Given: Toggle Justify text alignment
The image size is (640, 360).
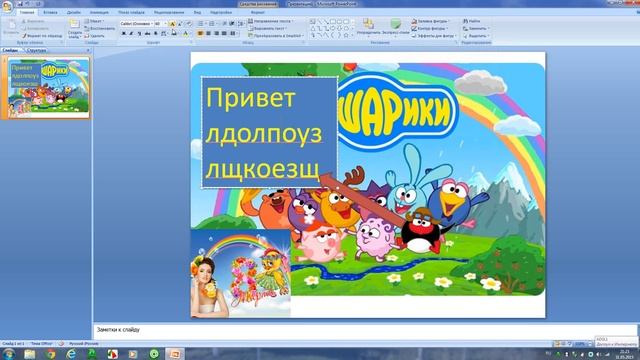Looking at the screenshot, I should pyautogui.click(x=224, y=33).
